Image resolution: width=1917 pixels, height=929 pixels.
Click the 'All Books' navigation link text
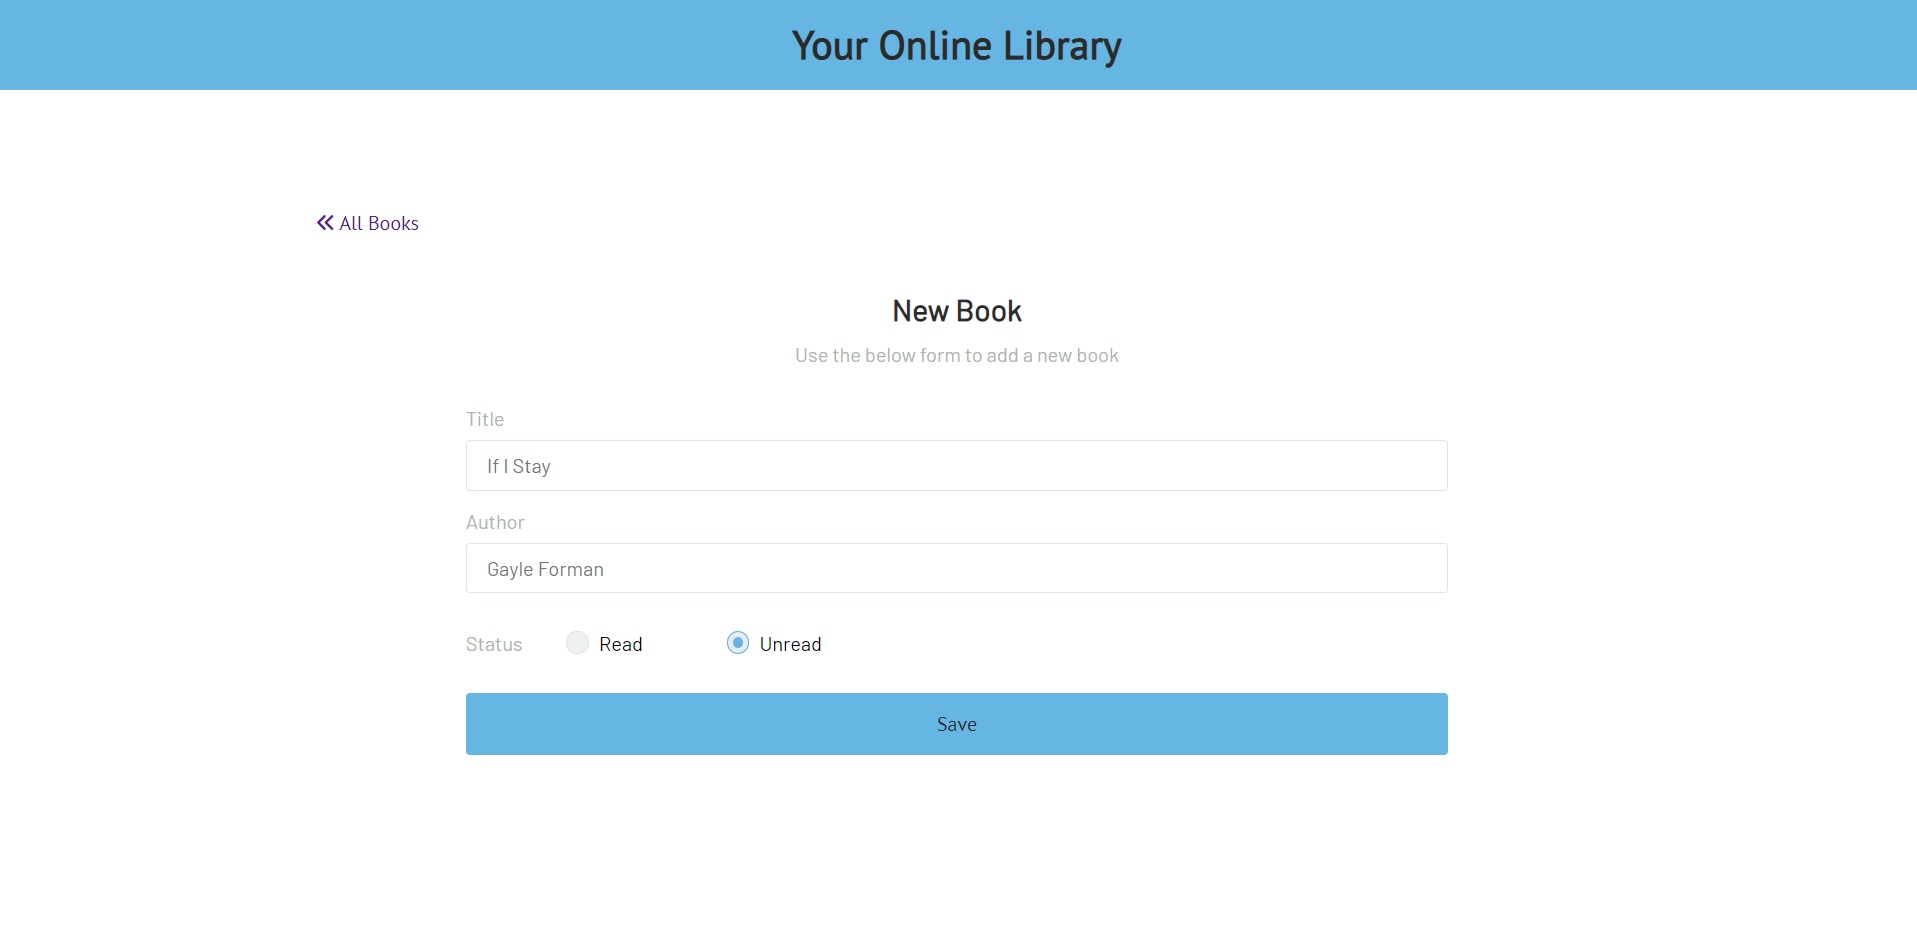pos(377,223)
